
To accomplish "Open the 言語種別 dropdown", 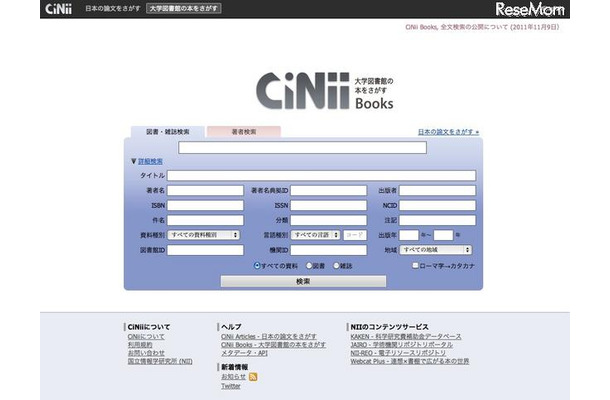I will (316, 235).
